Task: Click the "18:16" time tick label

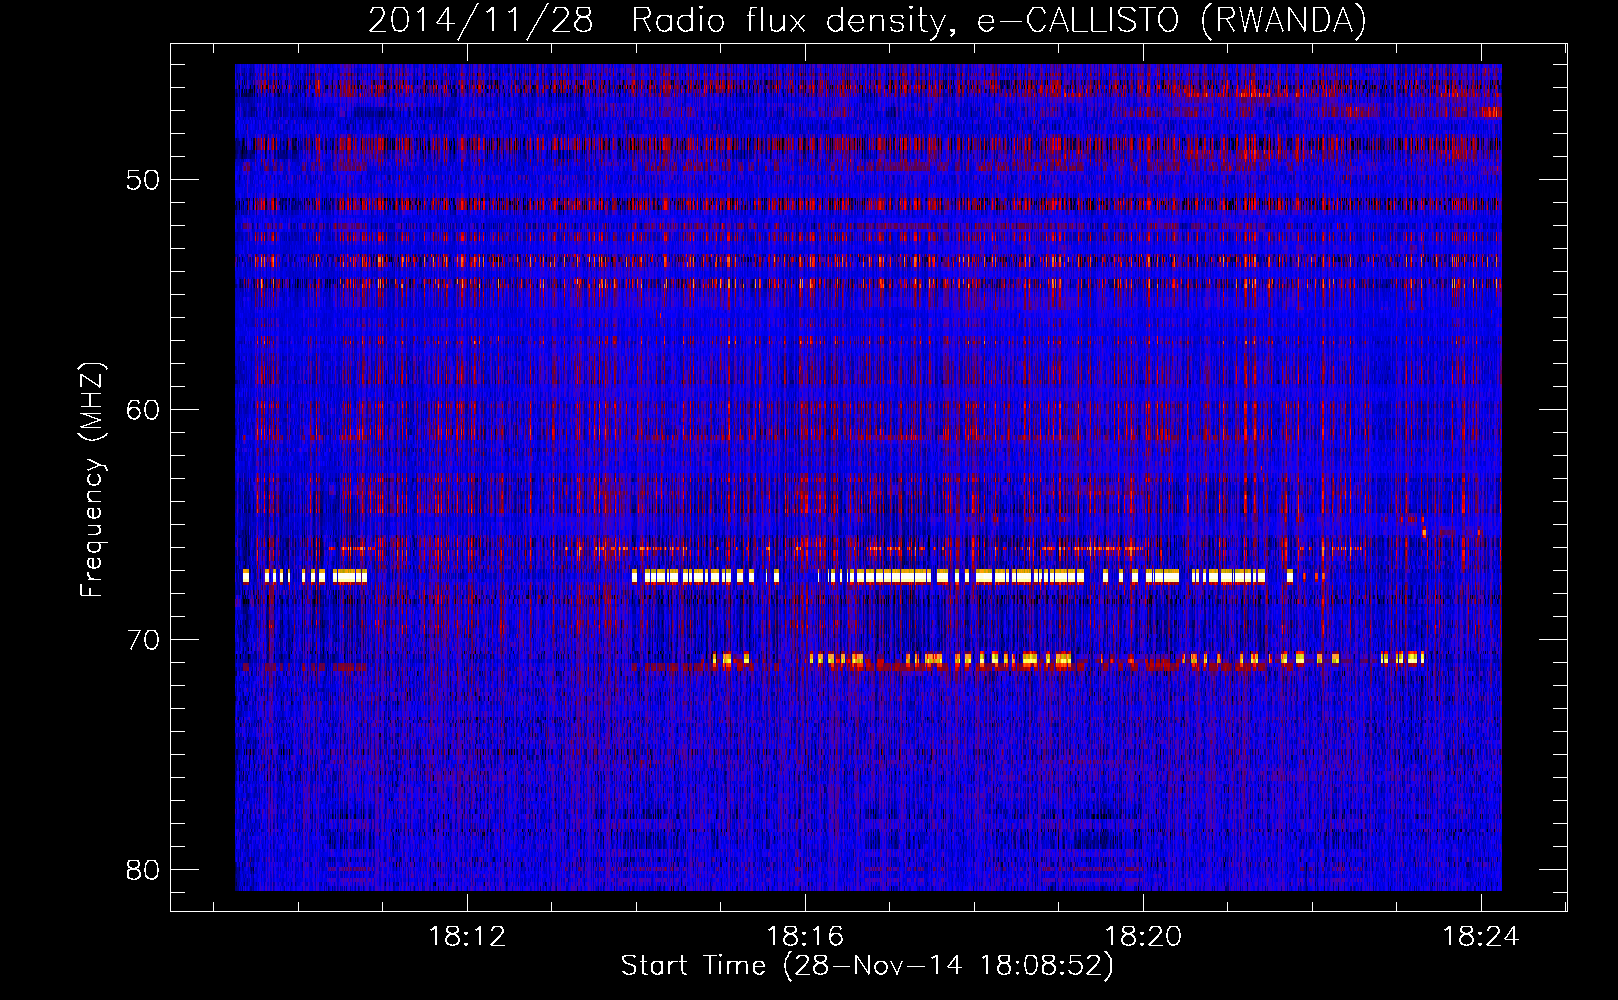Action: [805, 937]
